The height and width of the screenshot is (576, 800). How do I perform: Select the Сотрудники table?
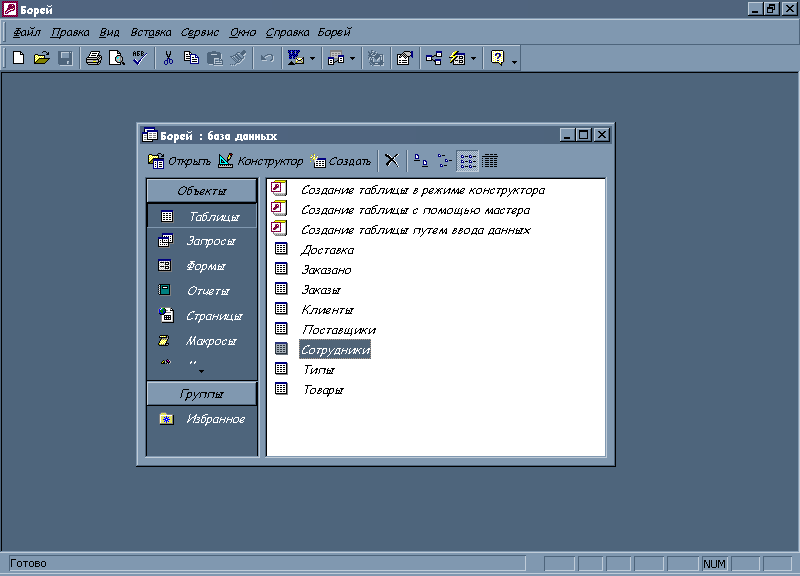[x=335, y=349]
